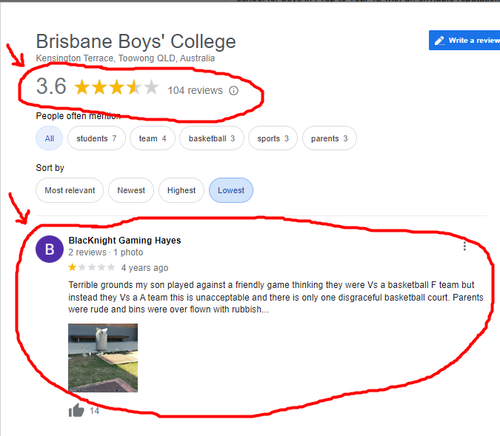Sort reviews by Newest
This screenshot has width=500, height=436.
131,190
